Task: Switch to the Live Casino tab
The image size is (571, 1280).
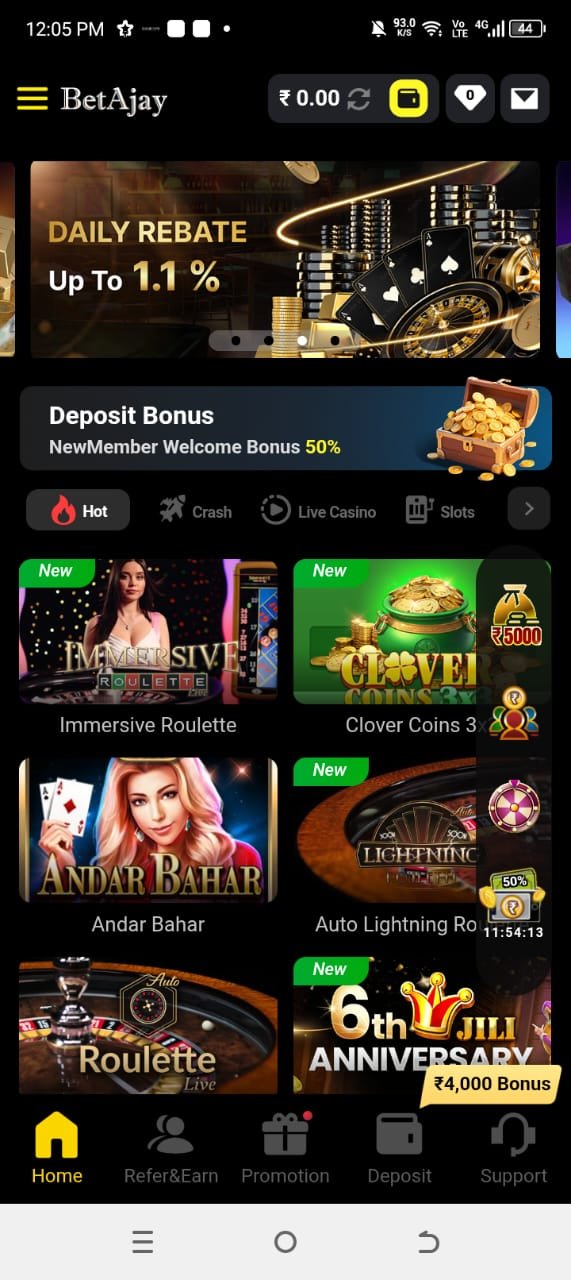Action: click(318, 511)
